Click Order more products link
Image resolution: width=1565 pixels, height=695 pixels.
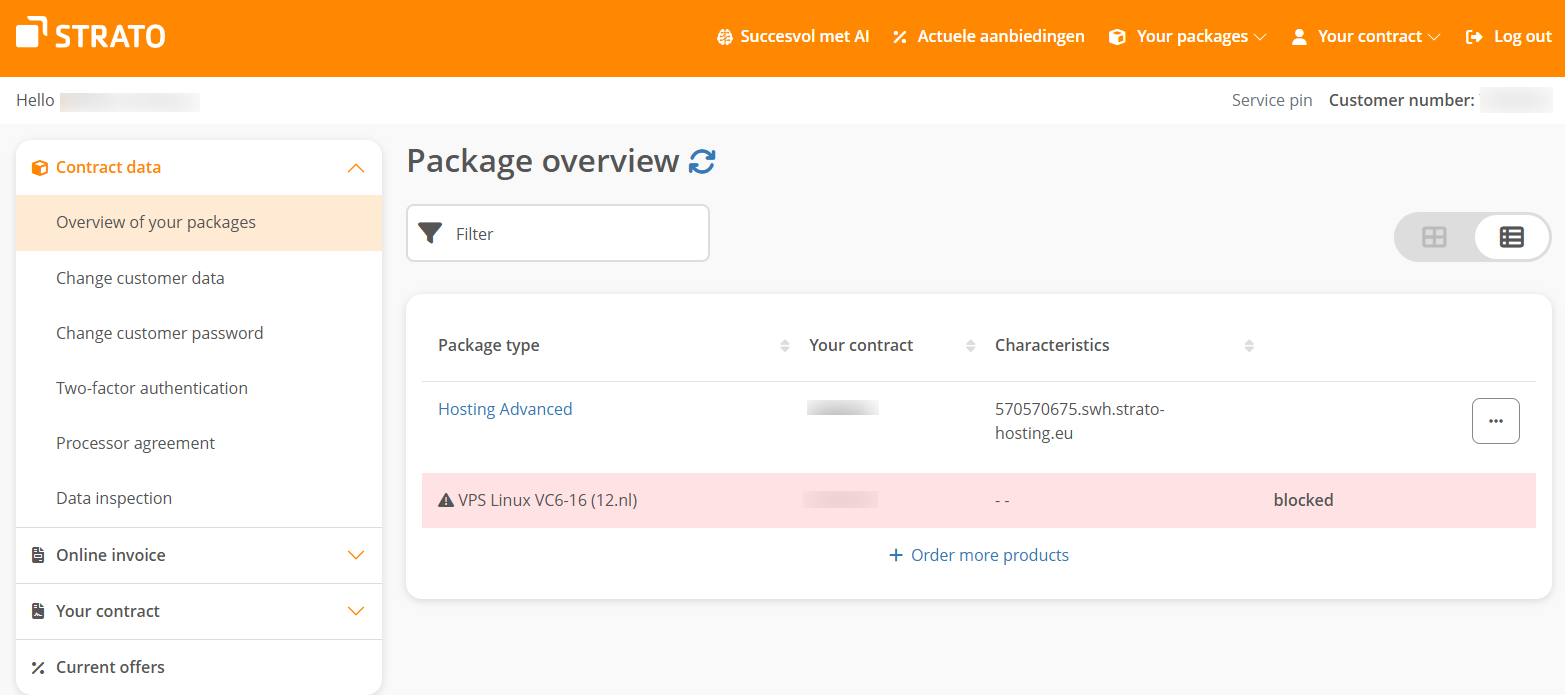click(990, 555)
